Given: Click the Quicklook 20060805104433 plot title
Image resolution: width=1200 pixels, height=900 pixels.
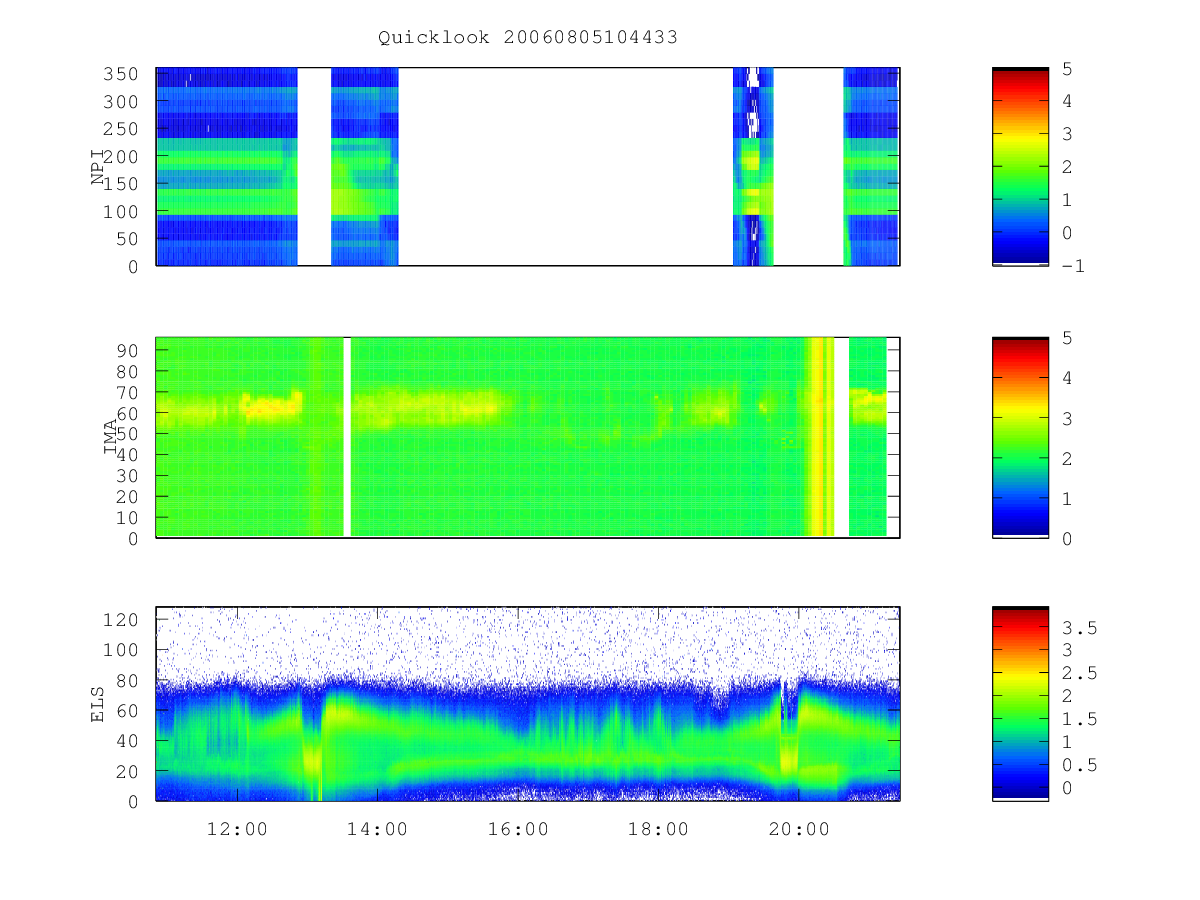Looking at the screenshot, I should (528, 38).
